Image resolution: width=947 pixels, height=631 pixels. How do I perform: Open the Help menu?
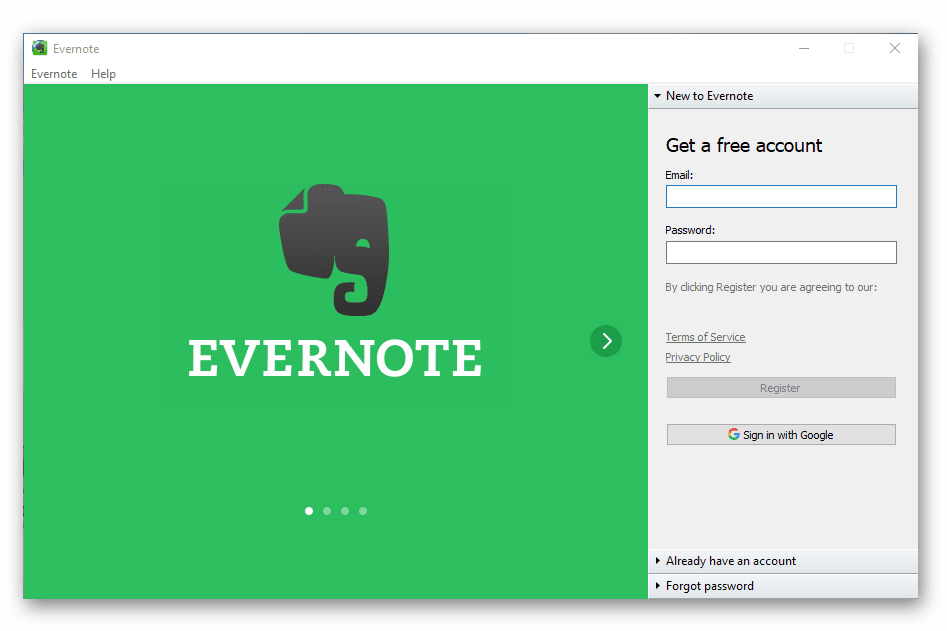click(x=103, y=74)
